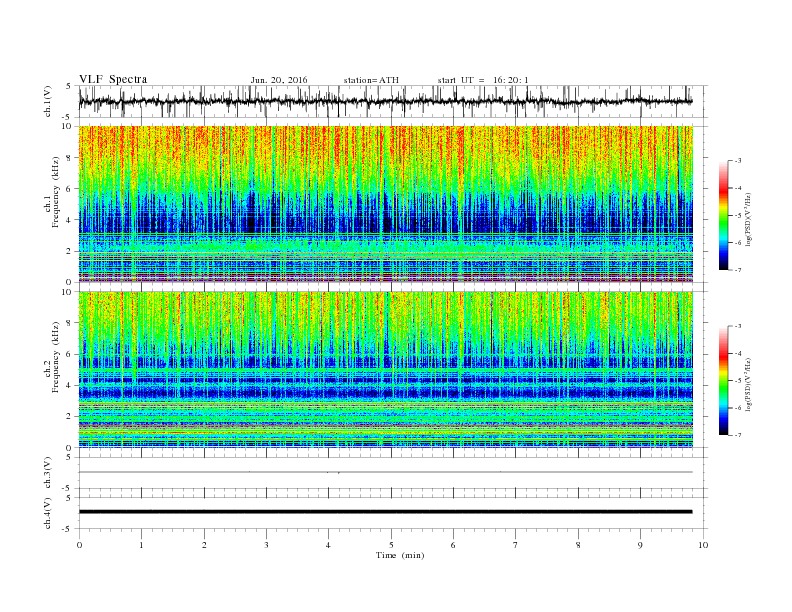Click the "ch.3(V)" axis label

point(47,473)
